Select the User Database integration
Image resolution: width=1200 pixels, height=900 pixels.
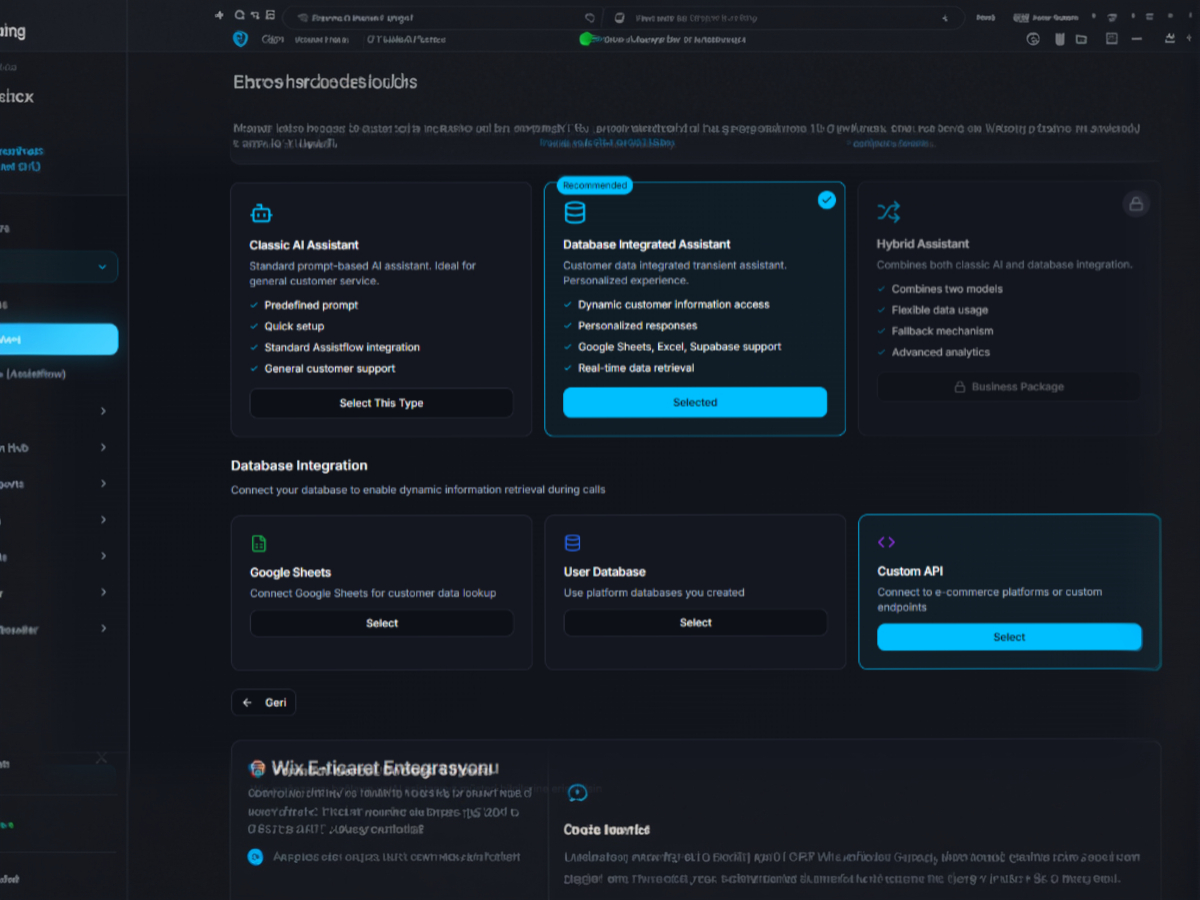695,622
